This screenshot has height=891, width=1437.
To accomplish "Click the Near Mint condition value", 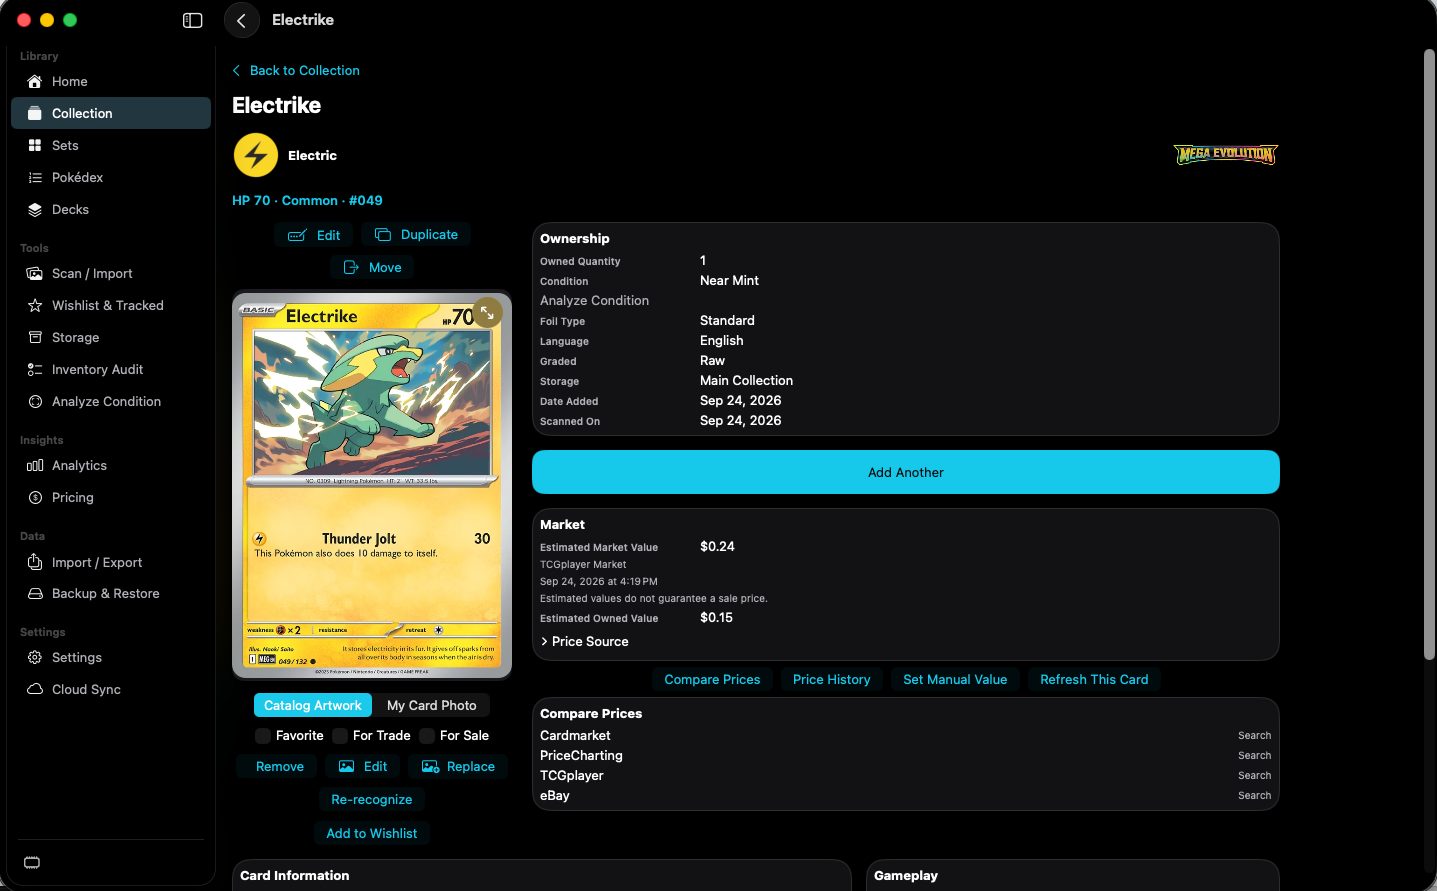I will click(729, 280).
